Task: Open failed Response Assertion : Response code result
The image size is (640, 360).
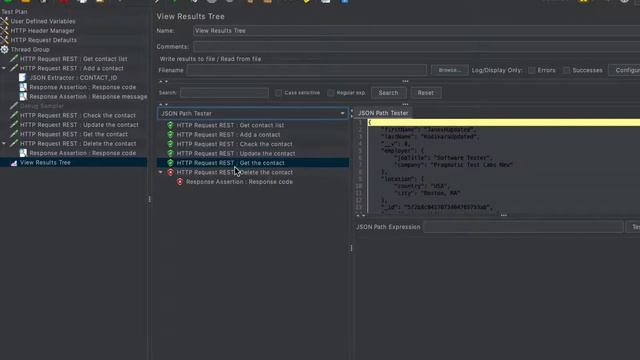Action: [239, 182]
